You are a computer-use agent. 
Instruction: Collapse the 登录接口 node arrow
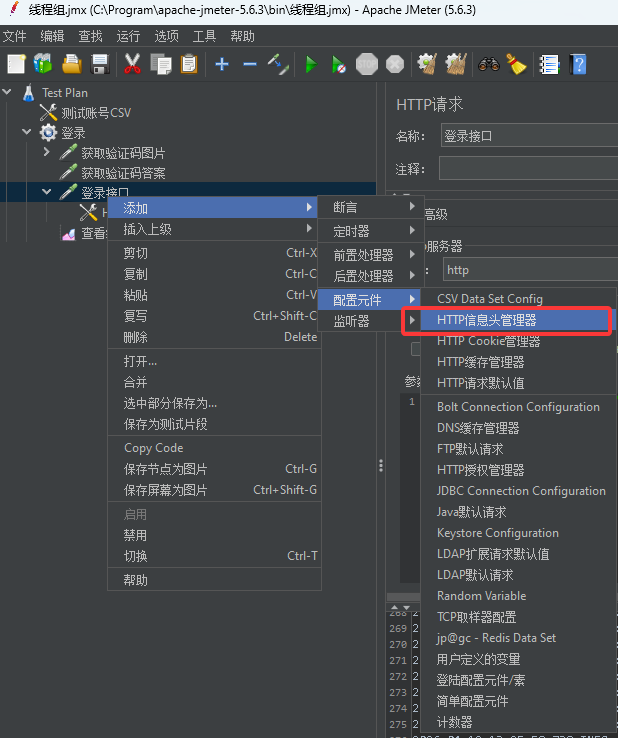(46, 192)
